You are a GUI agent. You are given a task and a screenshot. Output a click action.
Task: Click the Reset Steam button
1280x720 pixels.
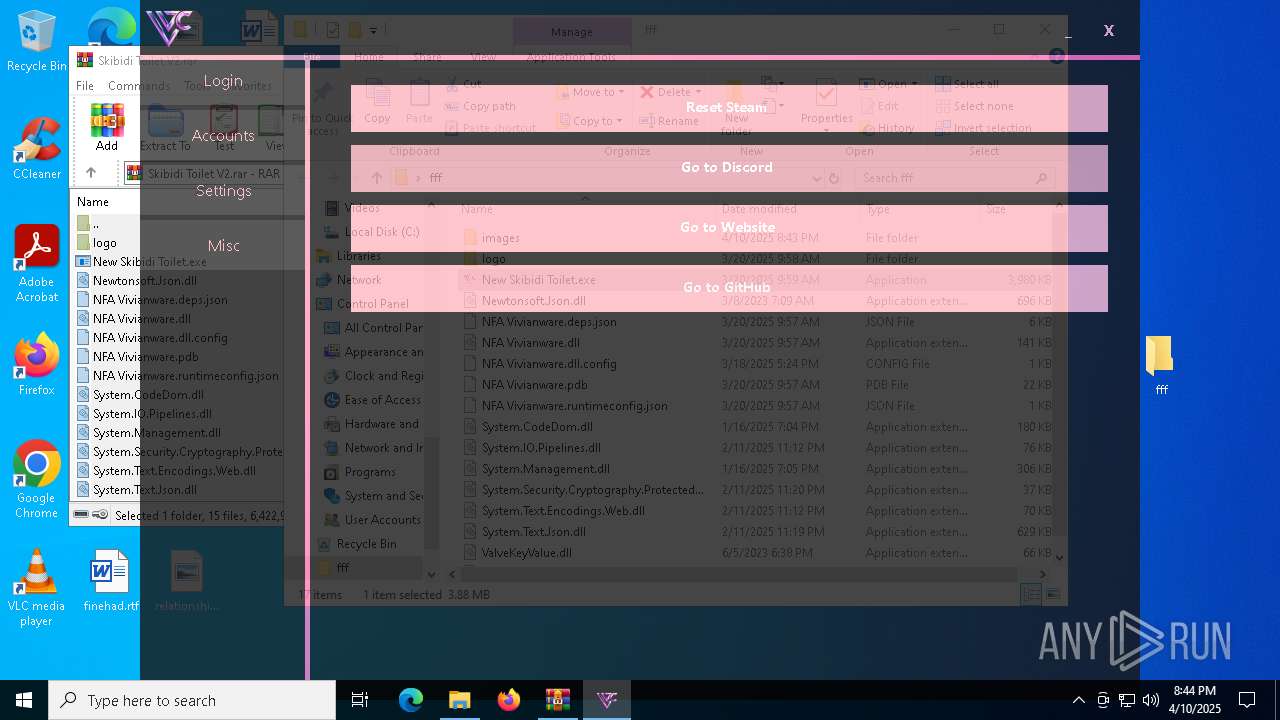(x=729, y=108)
